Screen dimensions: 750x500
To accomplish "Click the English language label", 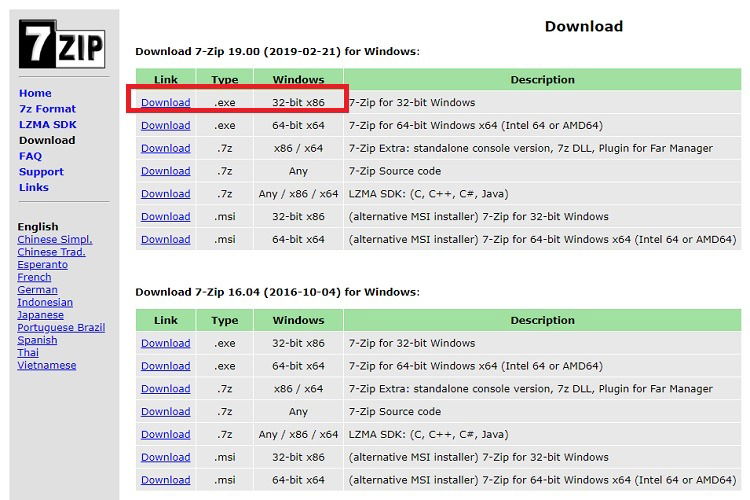I will click(x=38, y=227).
